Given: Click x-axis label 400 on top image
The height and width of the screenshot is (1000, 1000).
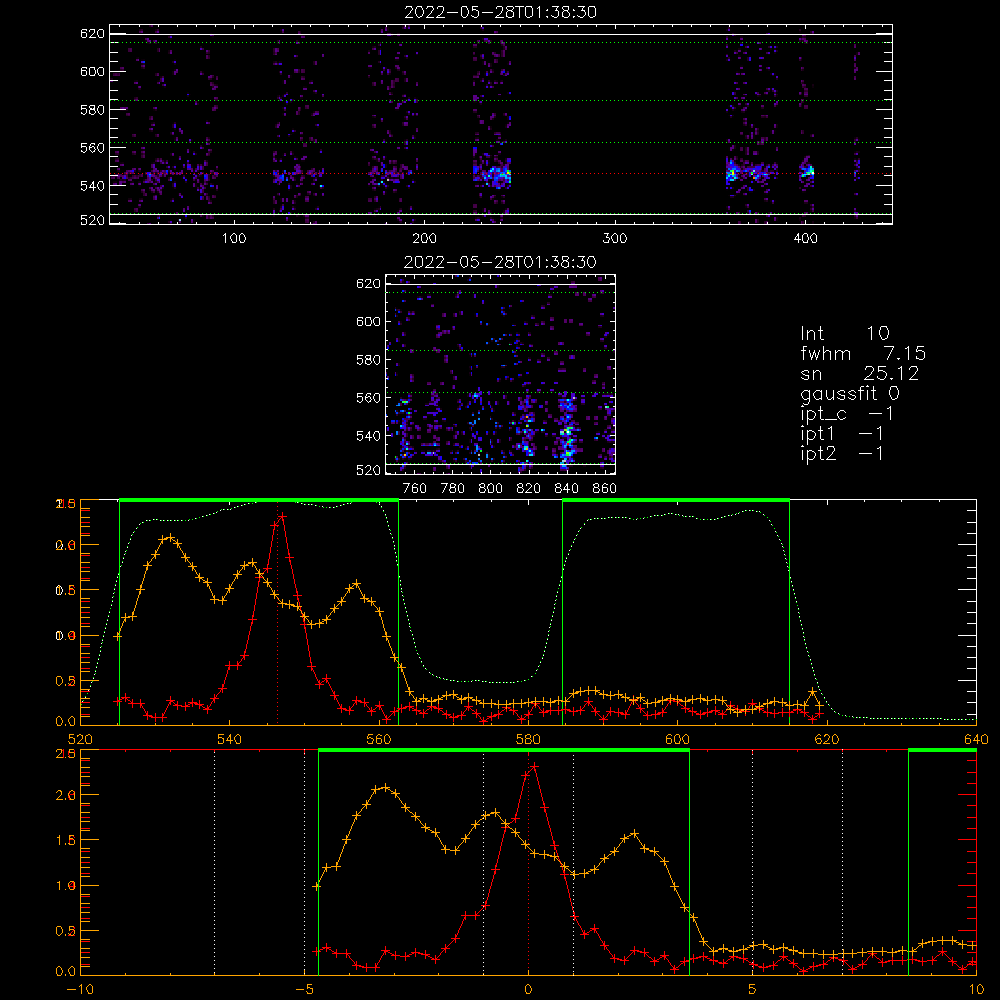Looking at the screenshot, I should pos(805,239).
